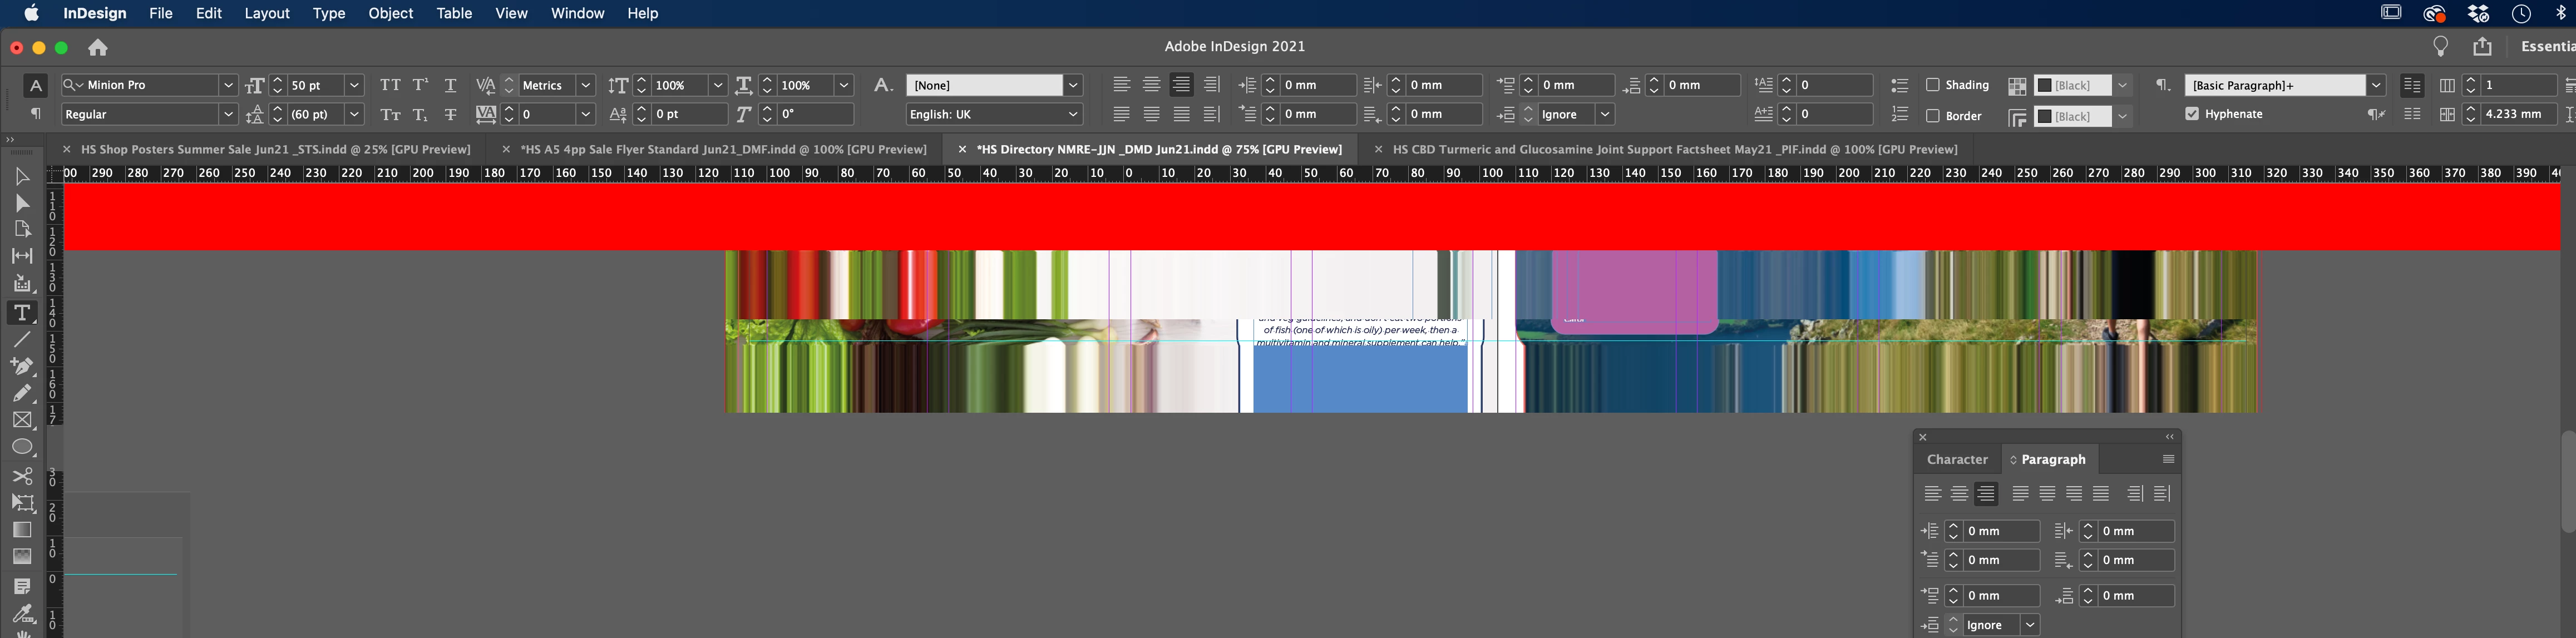Viewport: 2576px width, 638px height.
Task: Open the English: UK language dropdown
Action: pos(1073,114)
